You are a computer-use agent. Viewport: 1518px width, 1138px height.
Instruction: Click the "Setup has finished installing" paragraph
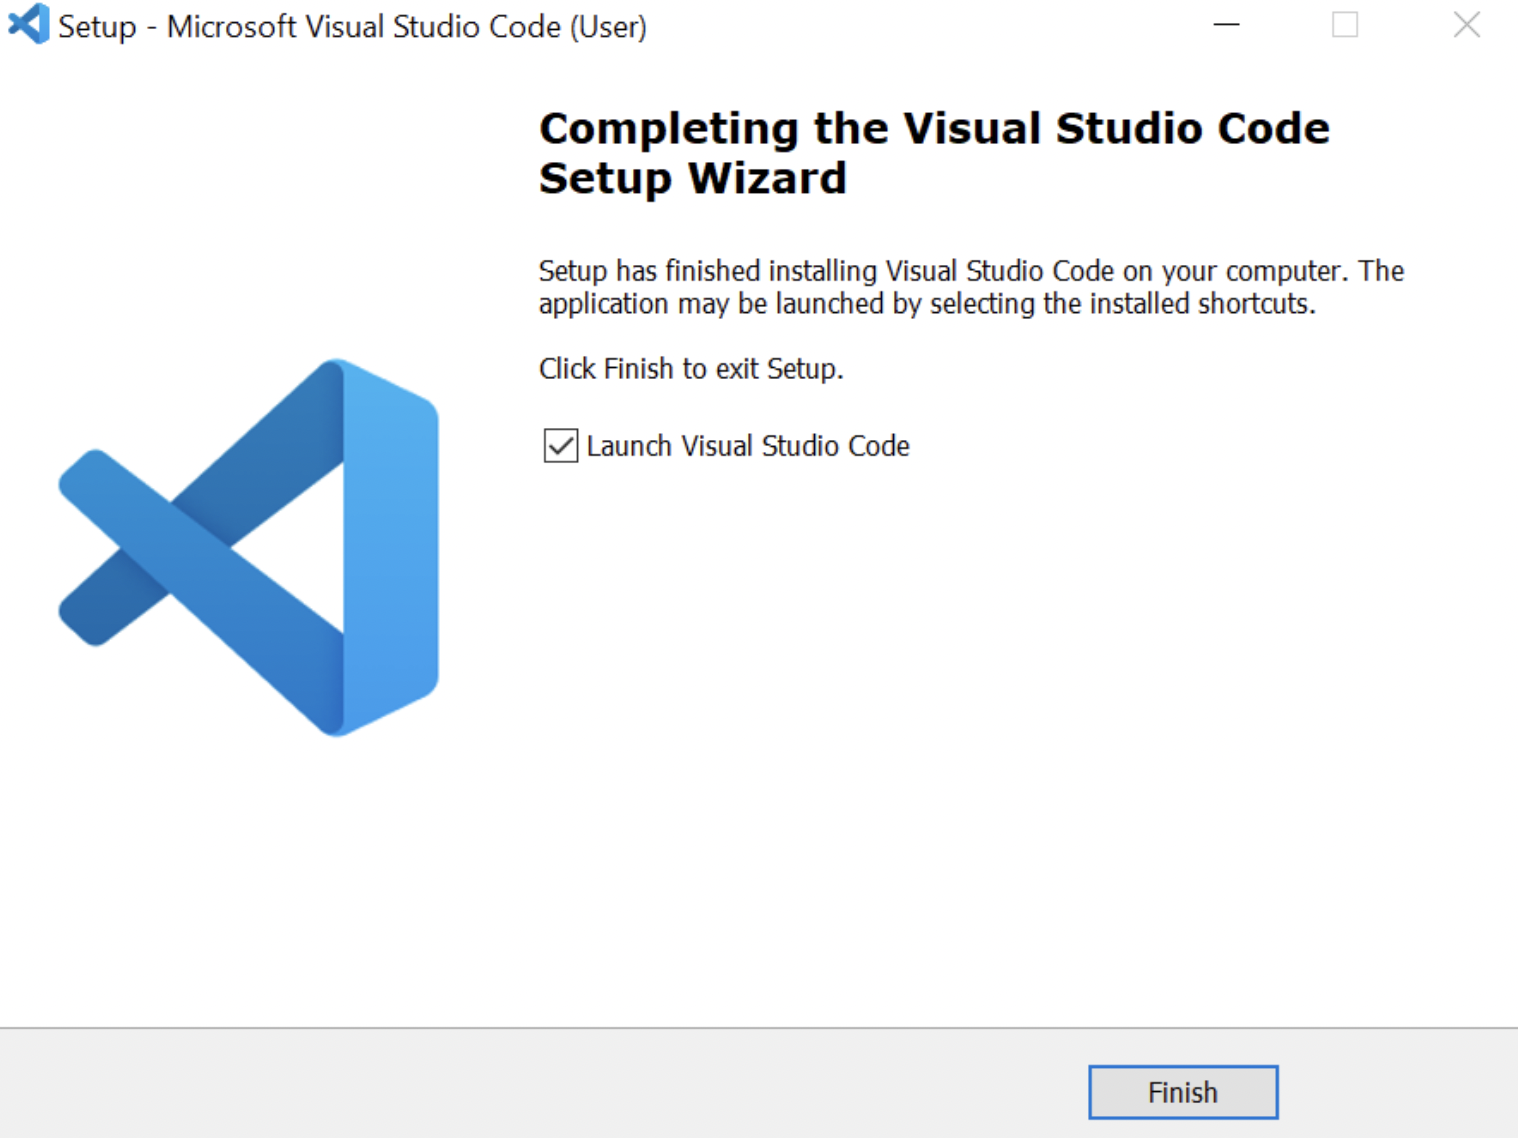click(x=971, y=287)
